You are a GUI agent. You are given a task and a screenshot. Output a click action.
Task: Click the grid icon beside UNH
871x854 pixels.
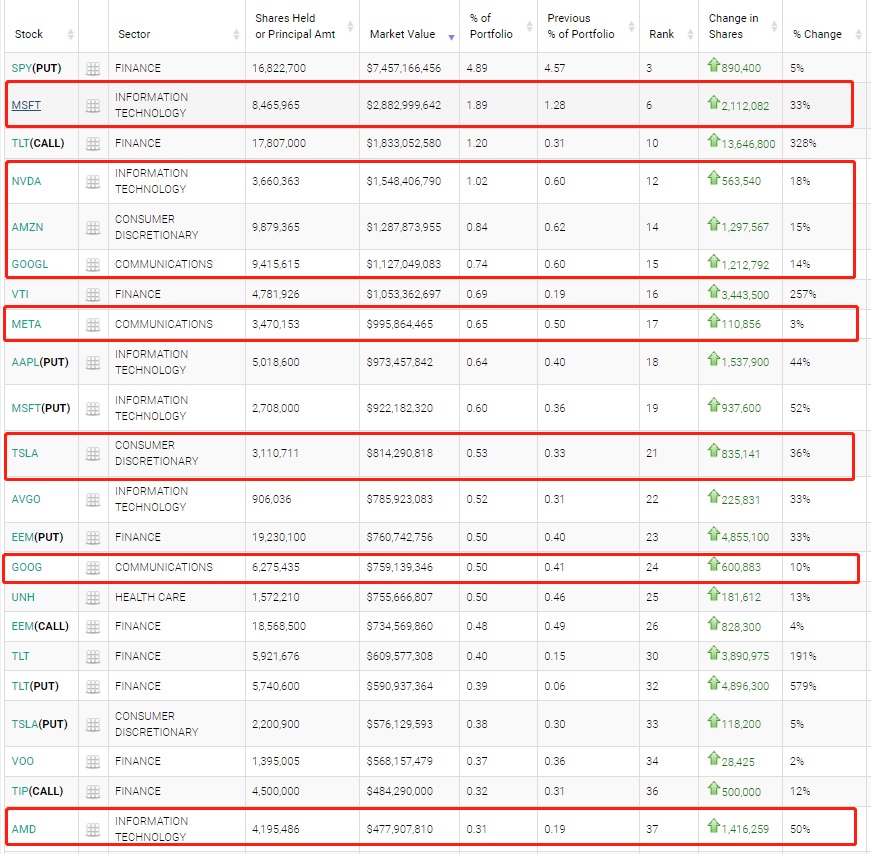click(93, 598)
